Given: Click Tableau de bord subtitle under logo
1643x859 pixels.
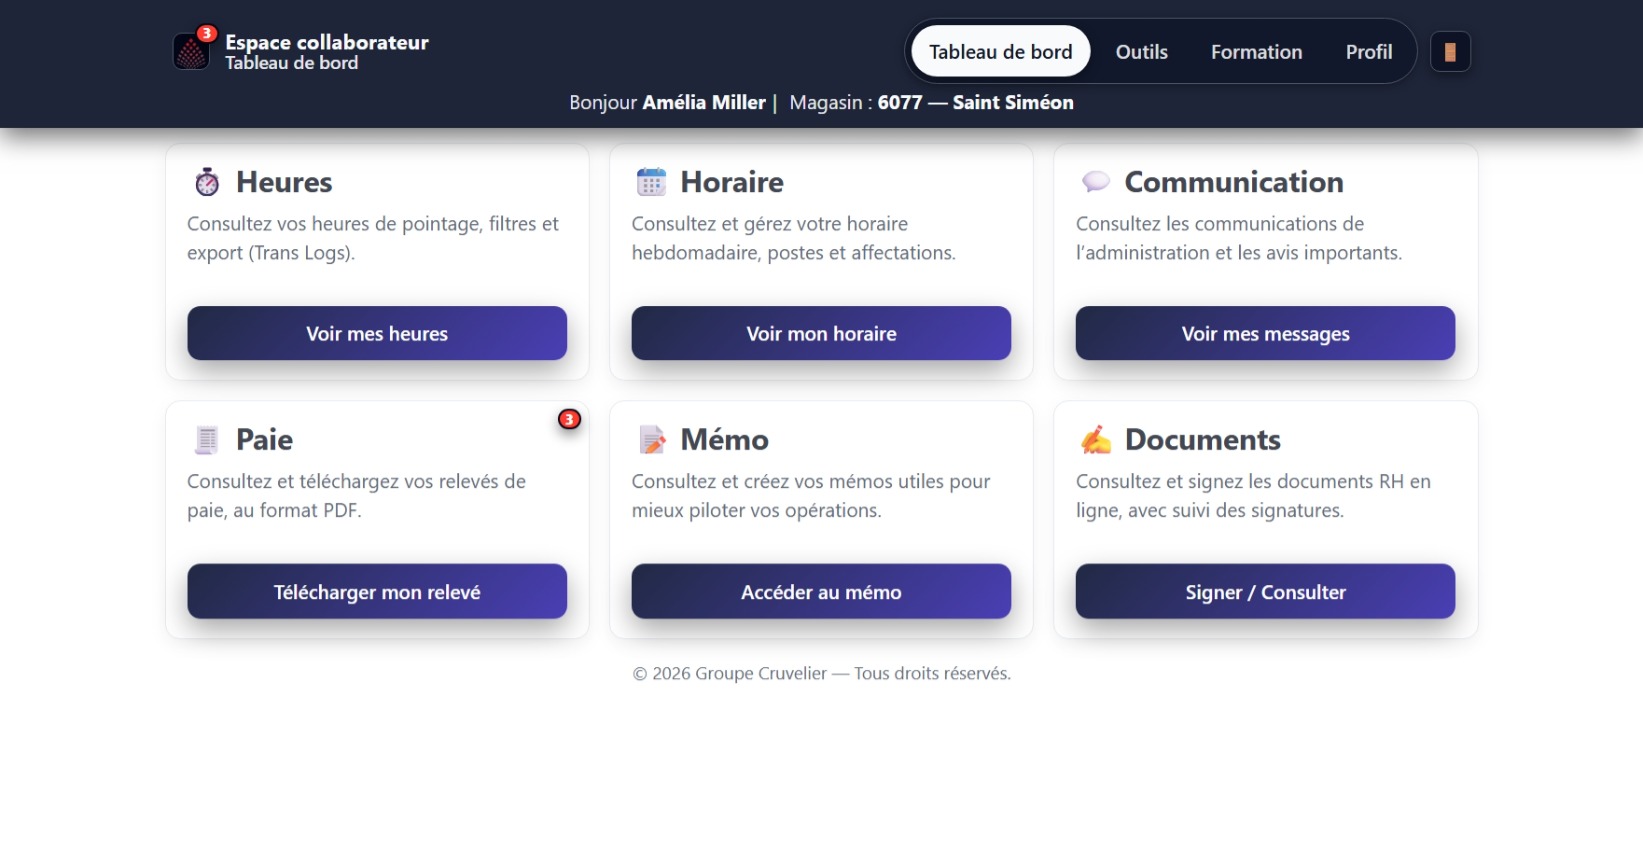Looking at the screenshot, I should pyautogui.click(x=291, y=63).
